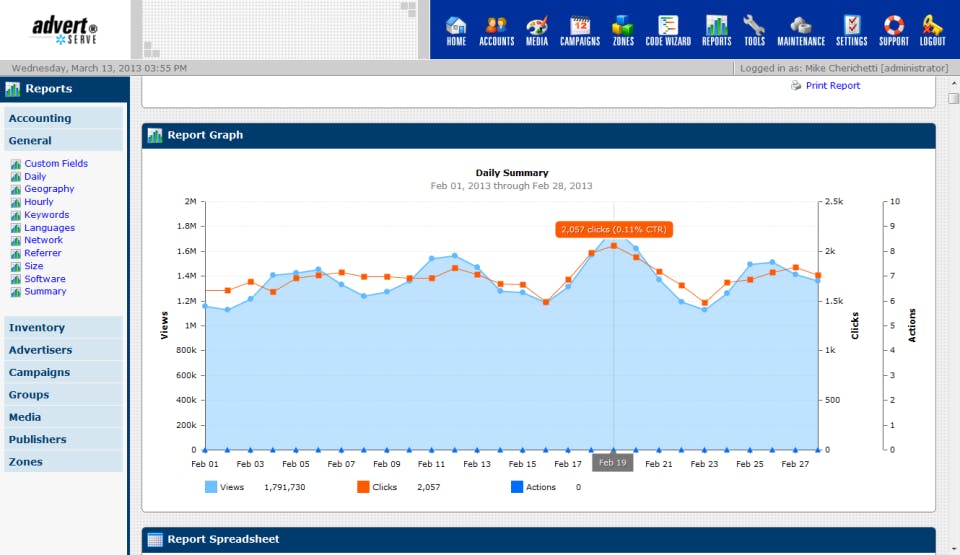The height and width of the screenshot is (555, 960).
Task: Click the chart icon next to Keywords
Action: (16, 215)
